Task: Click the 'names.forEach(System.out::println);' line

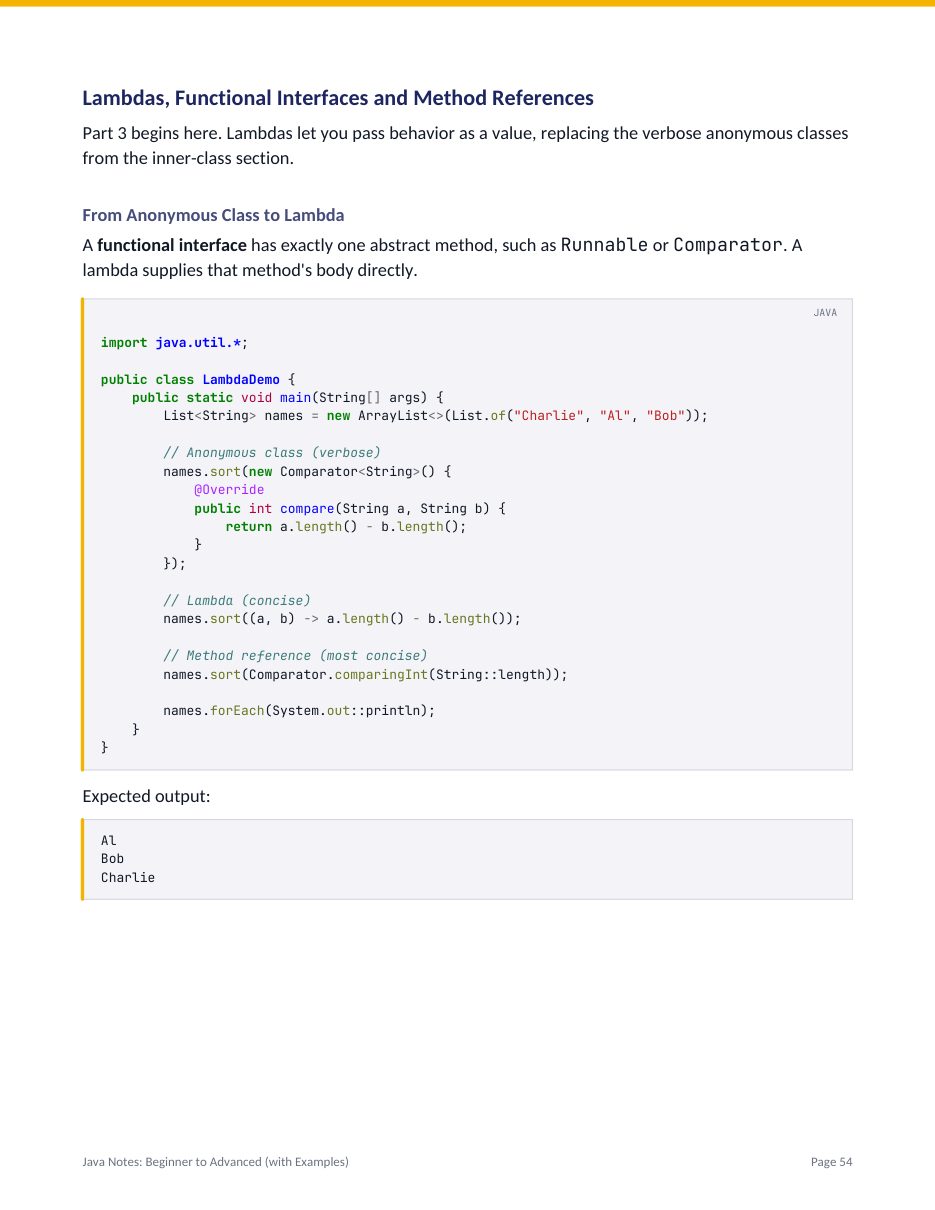Action: (299, 711)
